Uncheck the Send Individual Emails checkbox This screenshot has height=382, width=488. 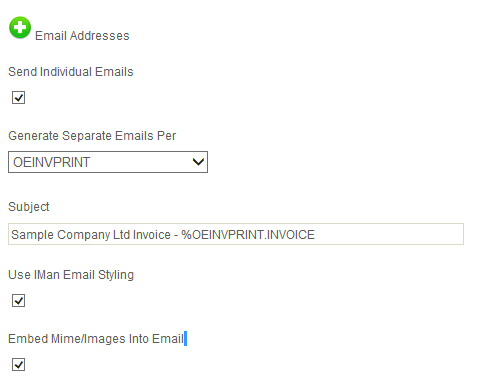18,98
